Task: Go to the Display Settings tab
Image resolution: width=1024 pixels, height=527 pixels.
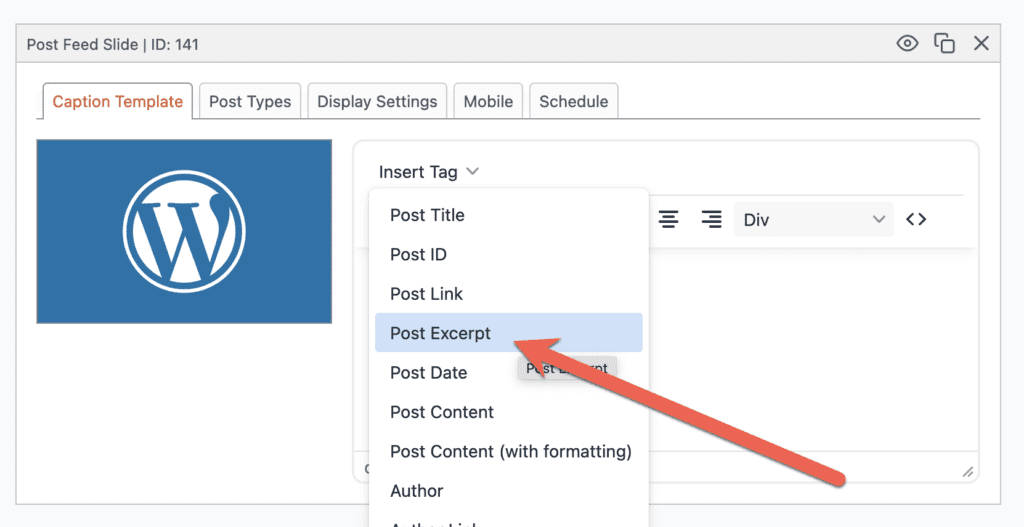Action: (x=377, y=101)
